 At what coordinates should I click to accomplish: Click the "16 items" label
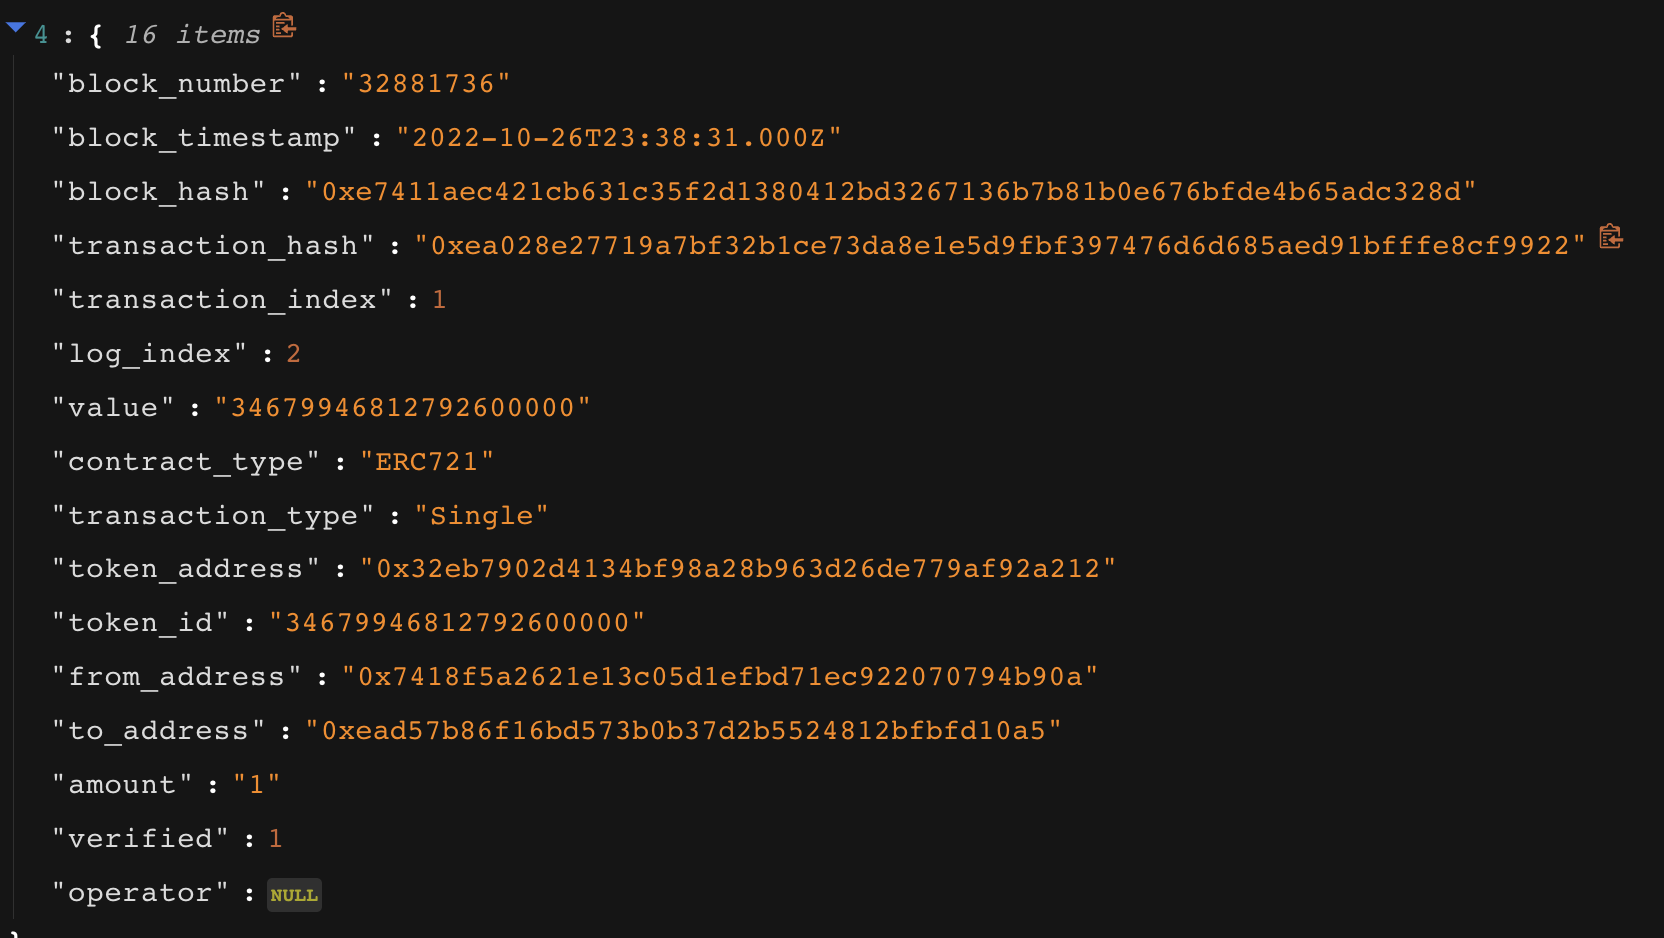pos(192,35)
